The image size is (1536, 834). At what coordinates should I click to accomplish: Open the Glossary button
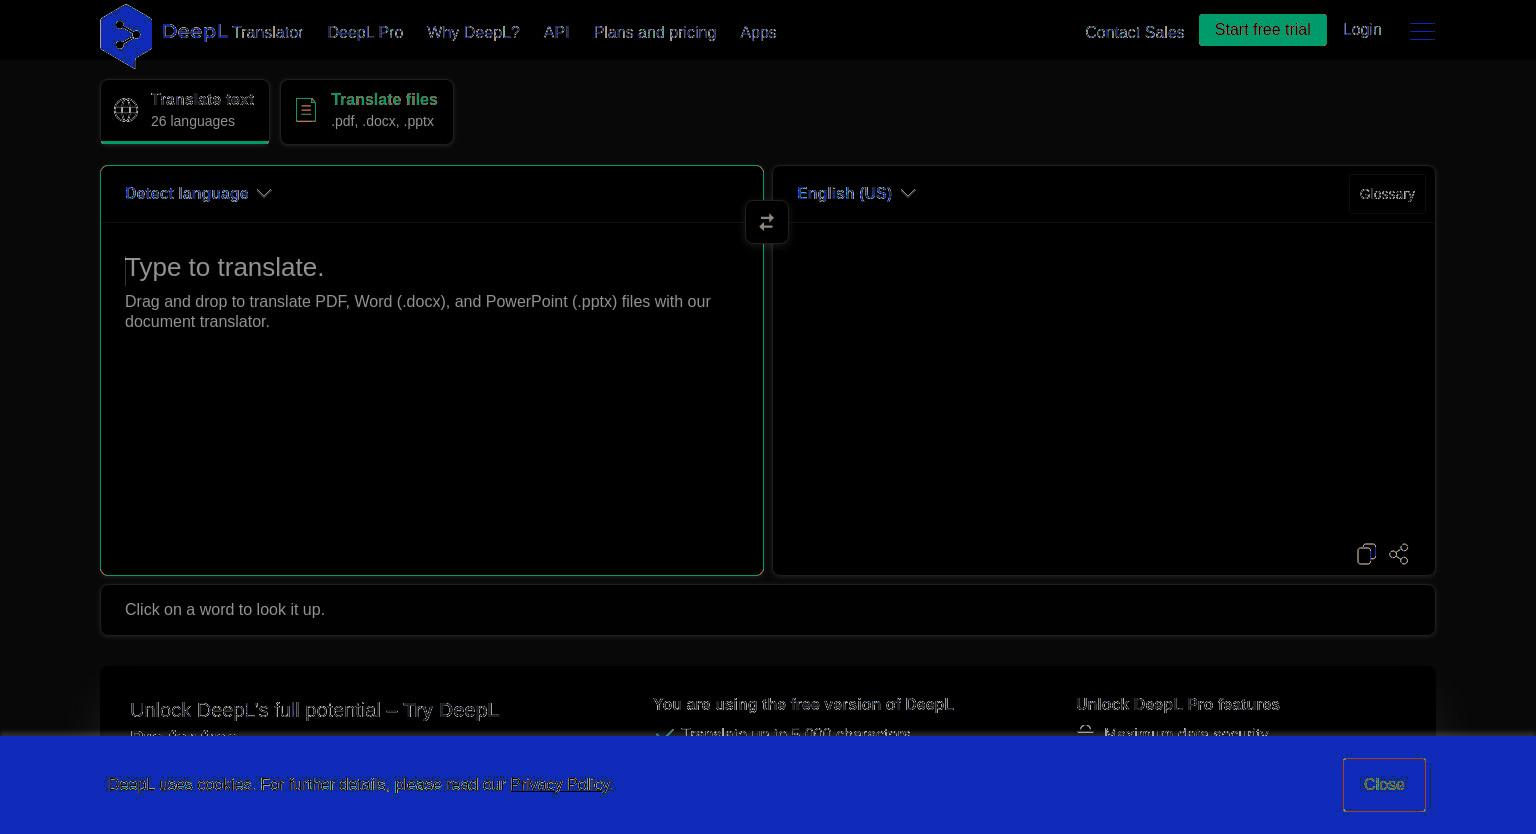coord(1387,194)
